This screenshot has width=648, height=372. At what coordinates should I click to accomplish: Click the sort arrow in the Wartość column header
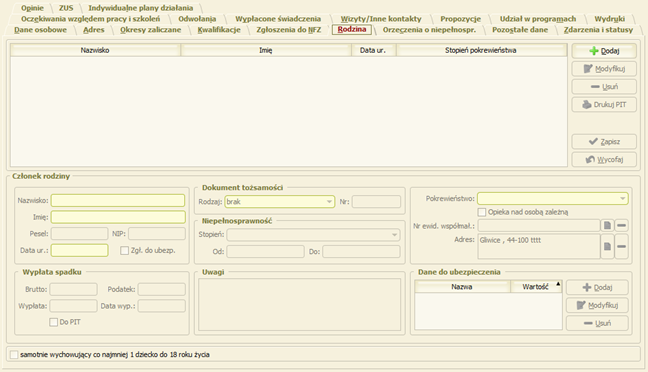558,284
